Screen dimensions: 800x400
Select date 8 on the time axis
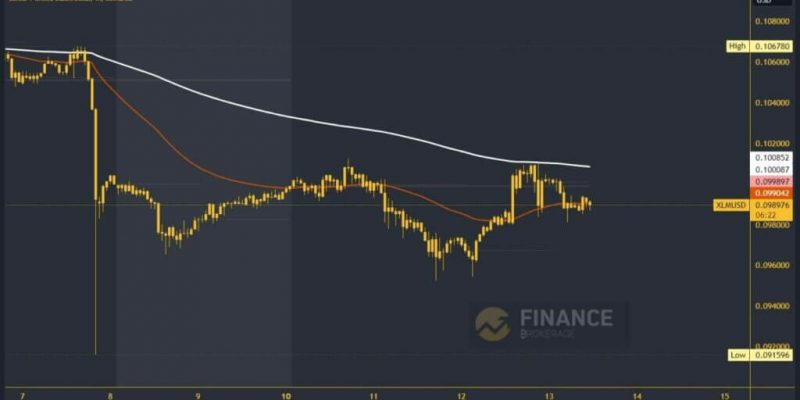pyautogui.click(x=110, y=396)
